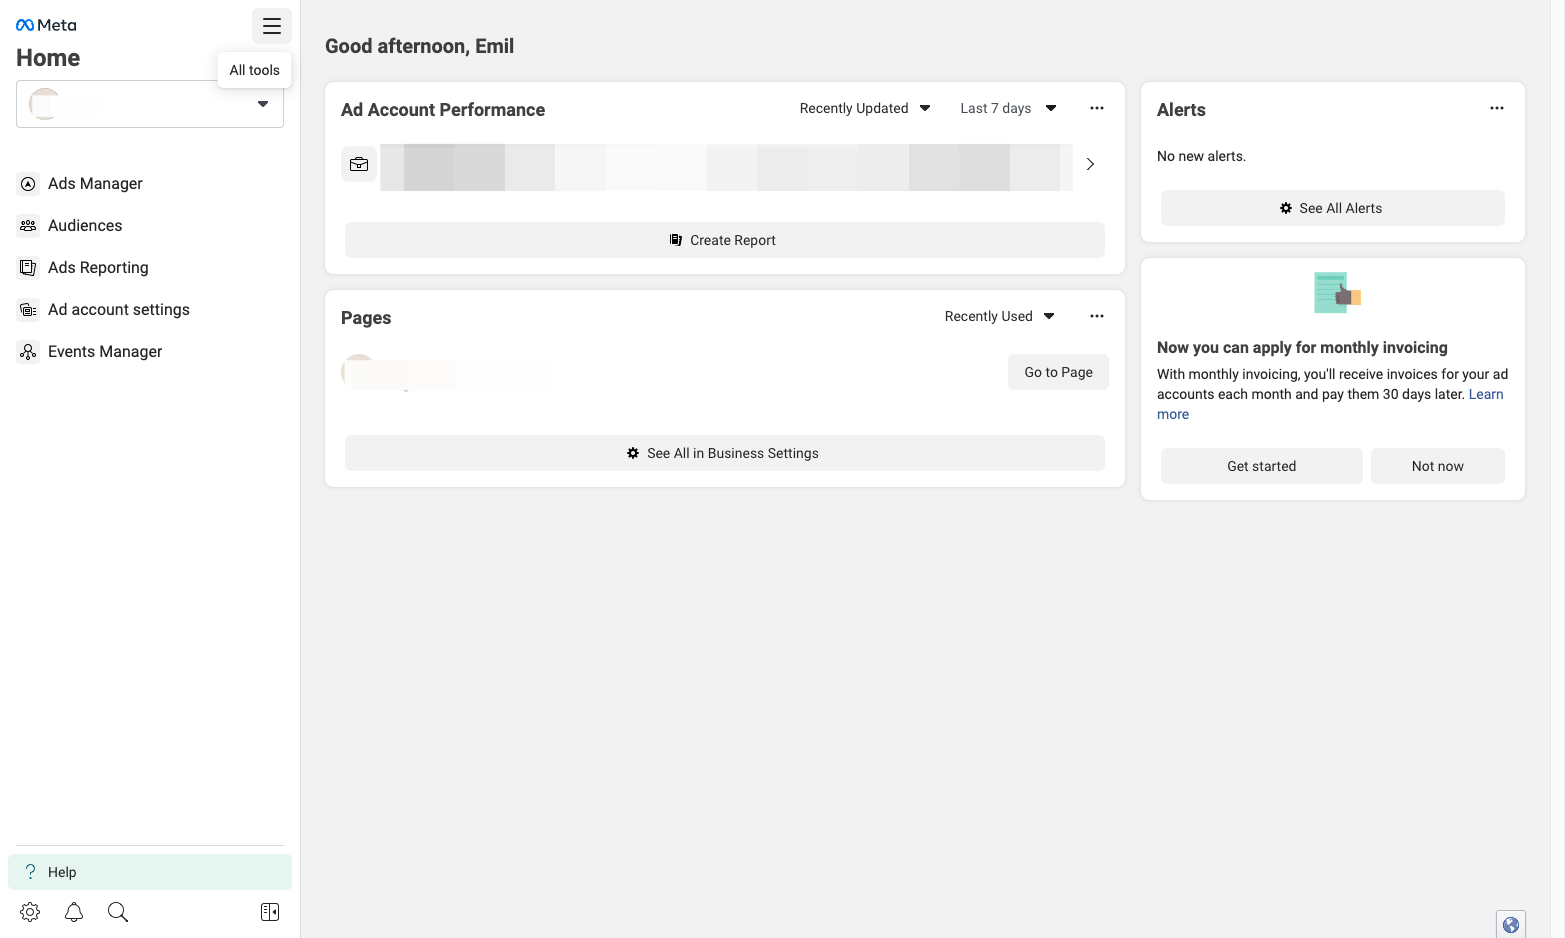Click the Ad account settings icon
The image size is (1565, 938).
tap(28, 310)
